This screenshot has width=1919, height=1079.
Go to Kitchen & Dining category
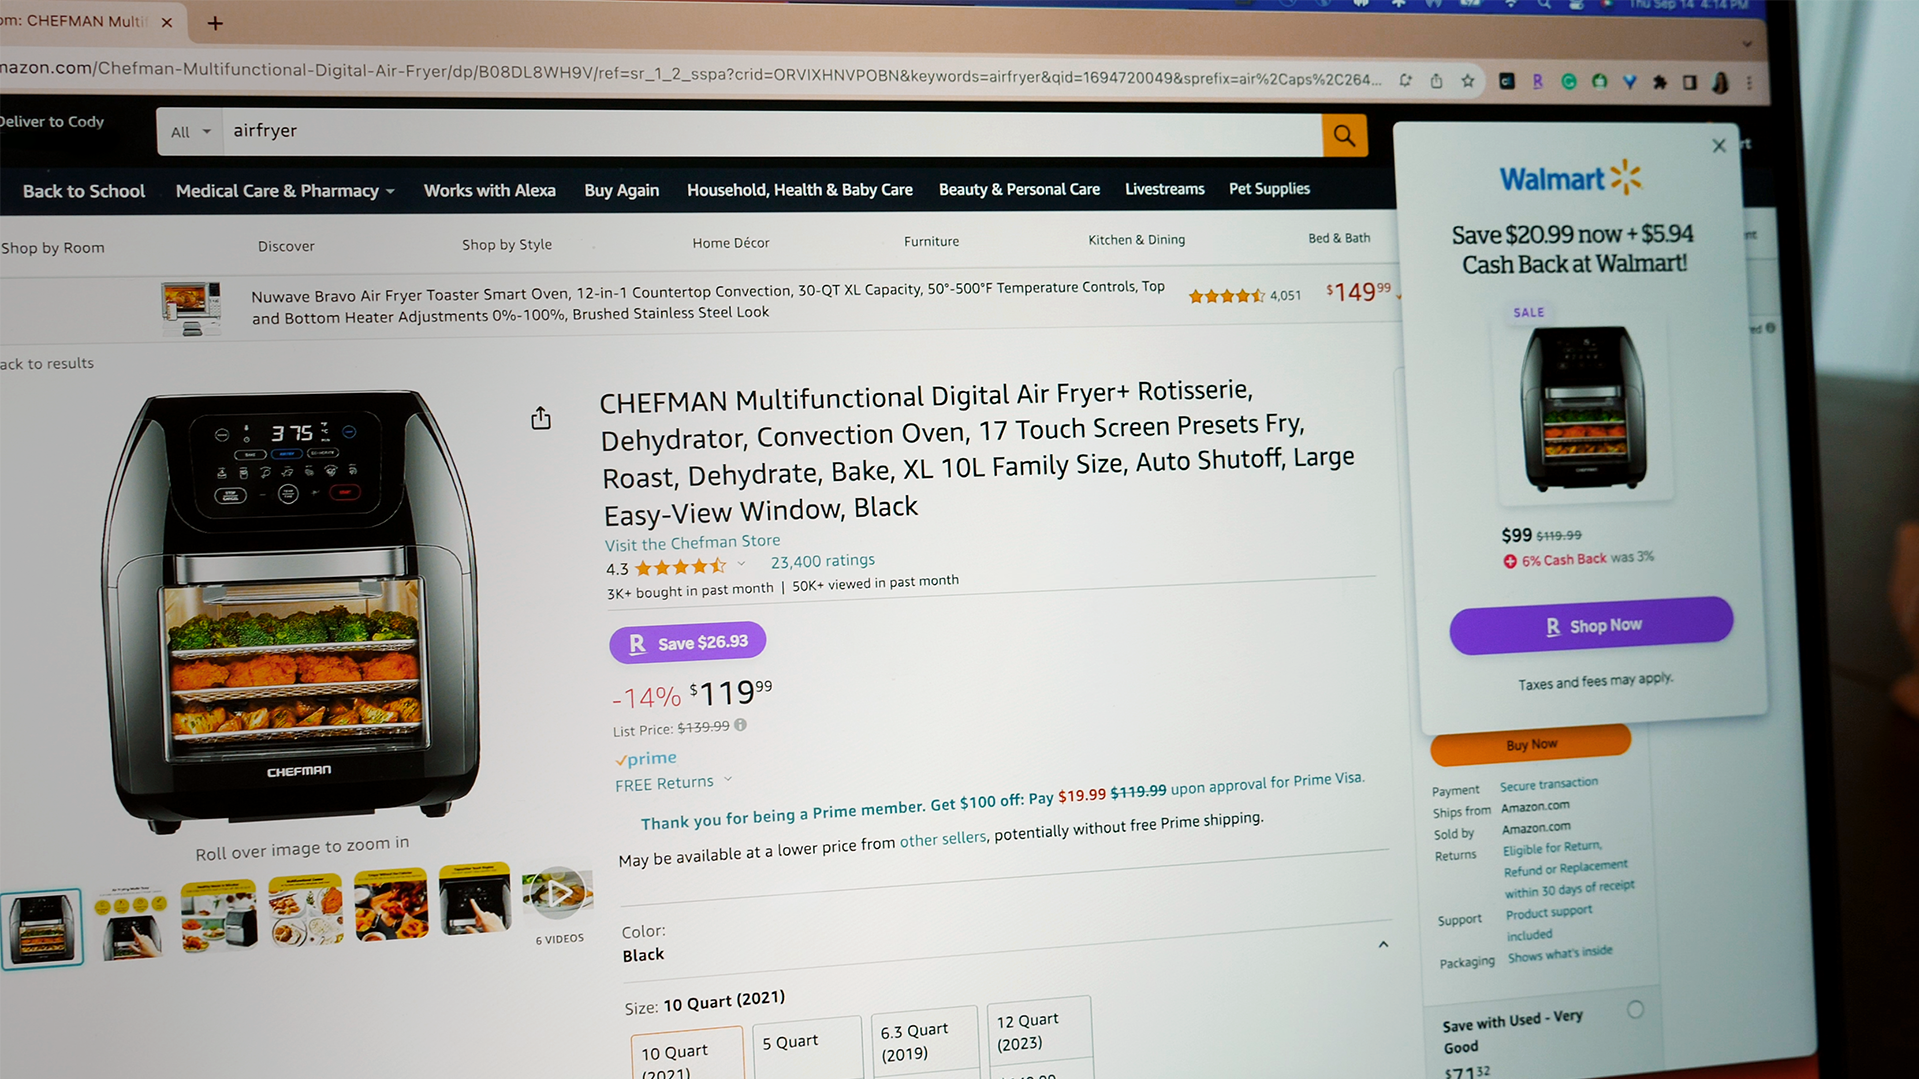(x=1136, y=240)
